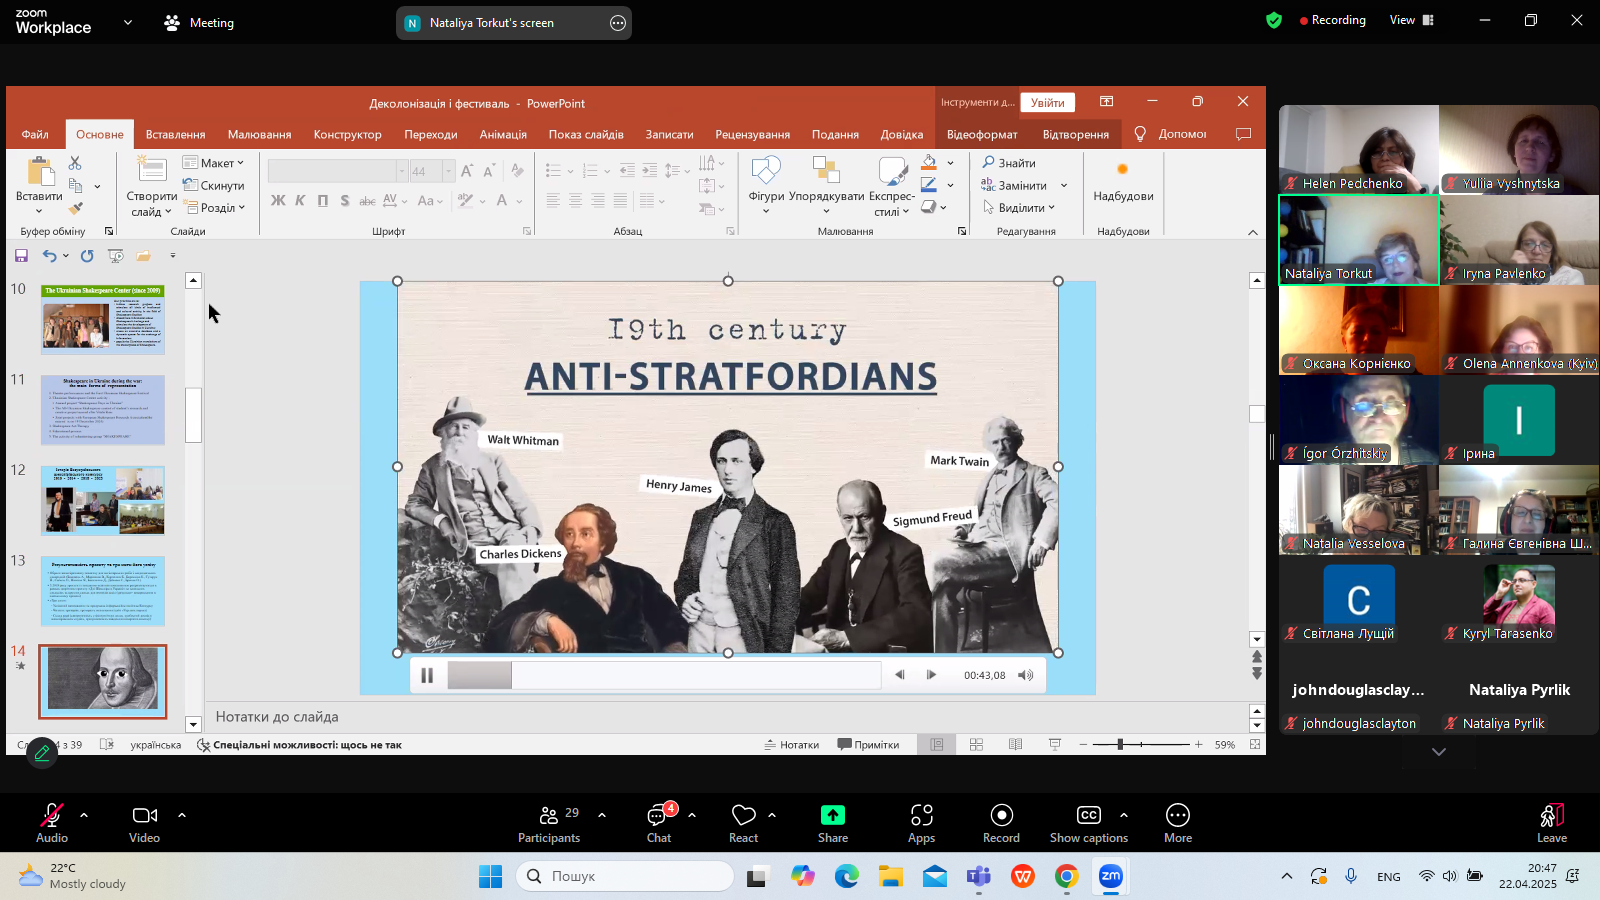
Task: Expand the audio options arrow
Action: pyautogui.click(x=84, y=815)
